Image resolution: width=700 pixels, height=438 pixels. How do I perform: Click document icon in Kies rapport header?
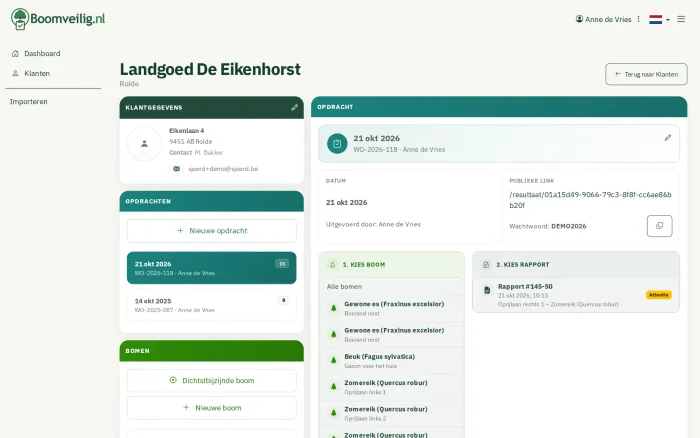pos(486,265)
